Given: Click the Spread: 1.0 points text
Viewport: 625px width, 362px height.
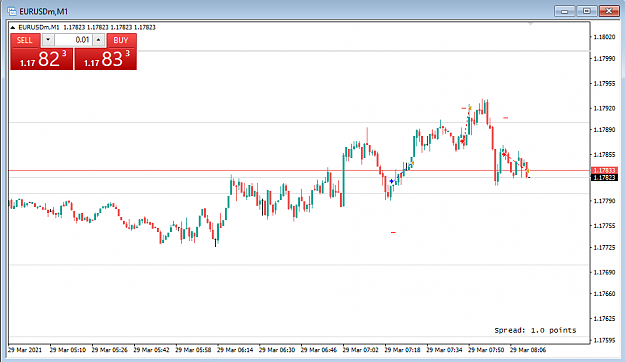Looking at the screenshot, I should (535, 330).
